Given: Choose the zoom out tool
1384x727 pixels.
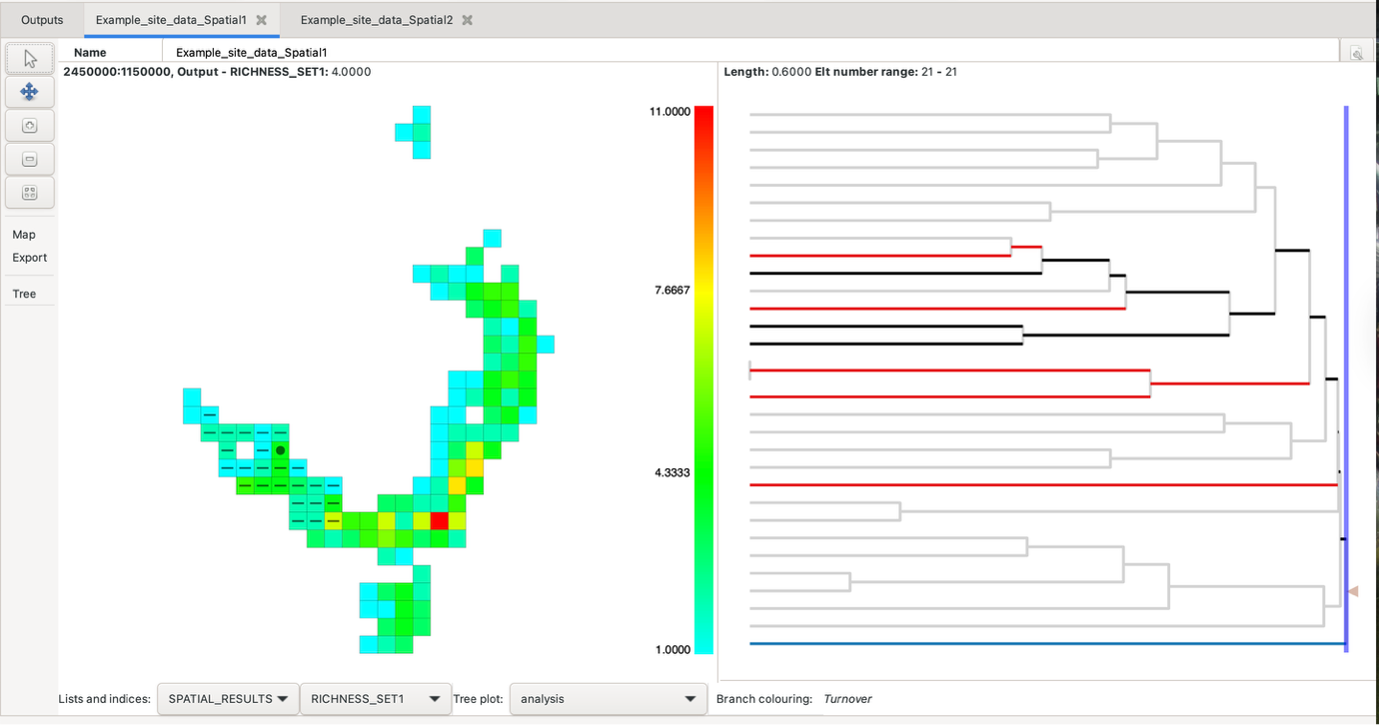Looking at the screenshot, I should pyautogui.click(x=29, y=159).
